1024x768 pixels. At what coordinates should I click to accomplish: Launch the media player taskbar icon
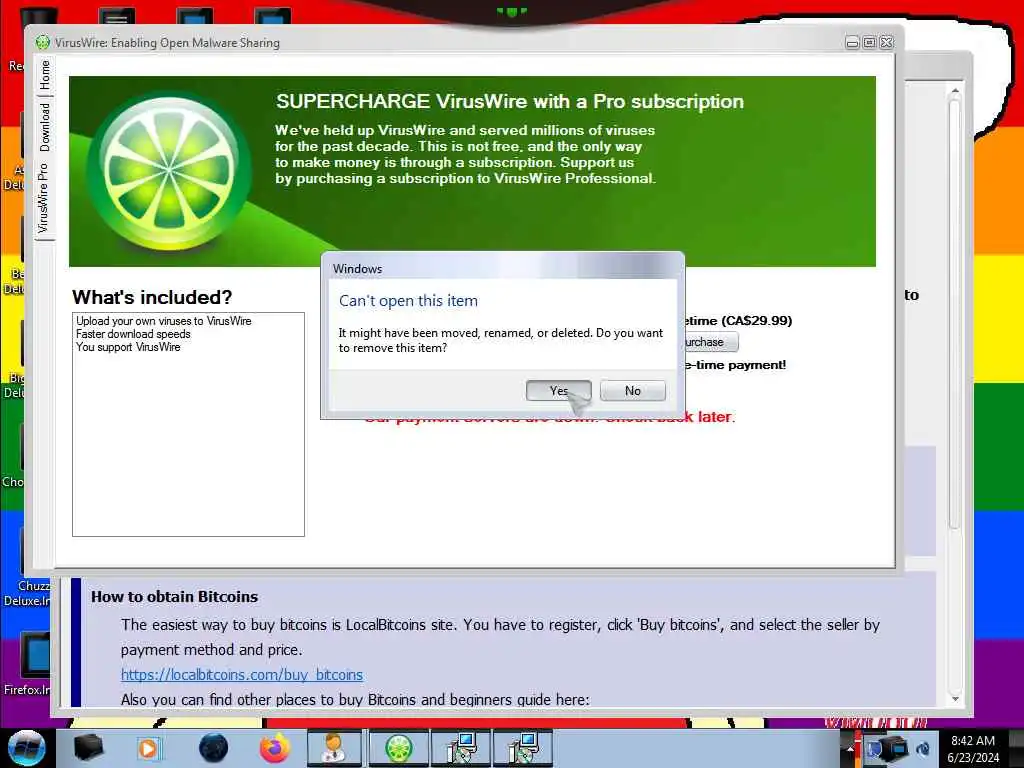[x=148, y=748]
